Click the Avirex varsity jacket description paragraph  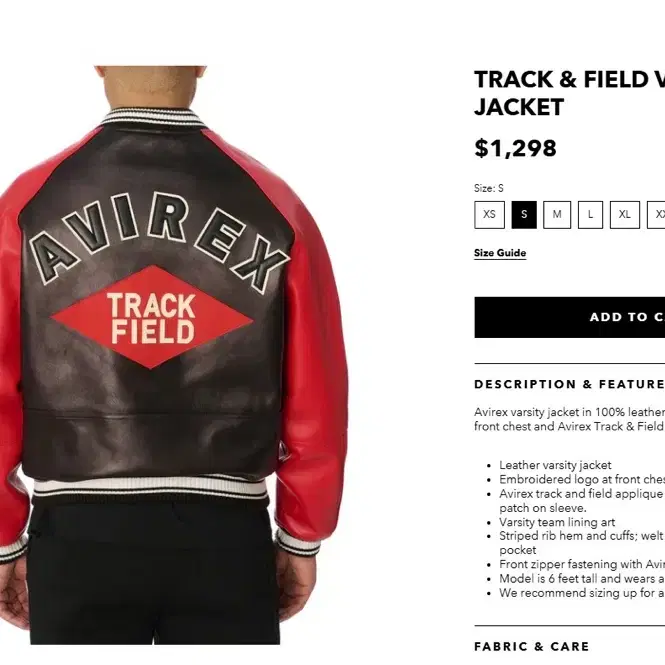pos(570,419)
